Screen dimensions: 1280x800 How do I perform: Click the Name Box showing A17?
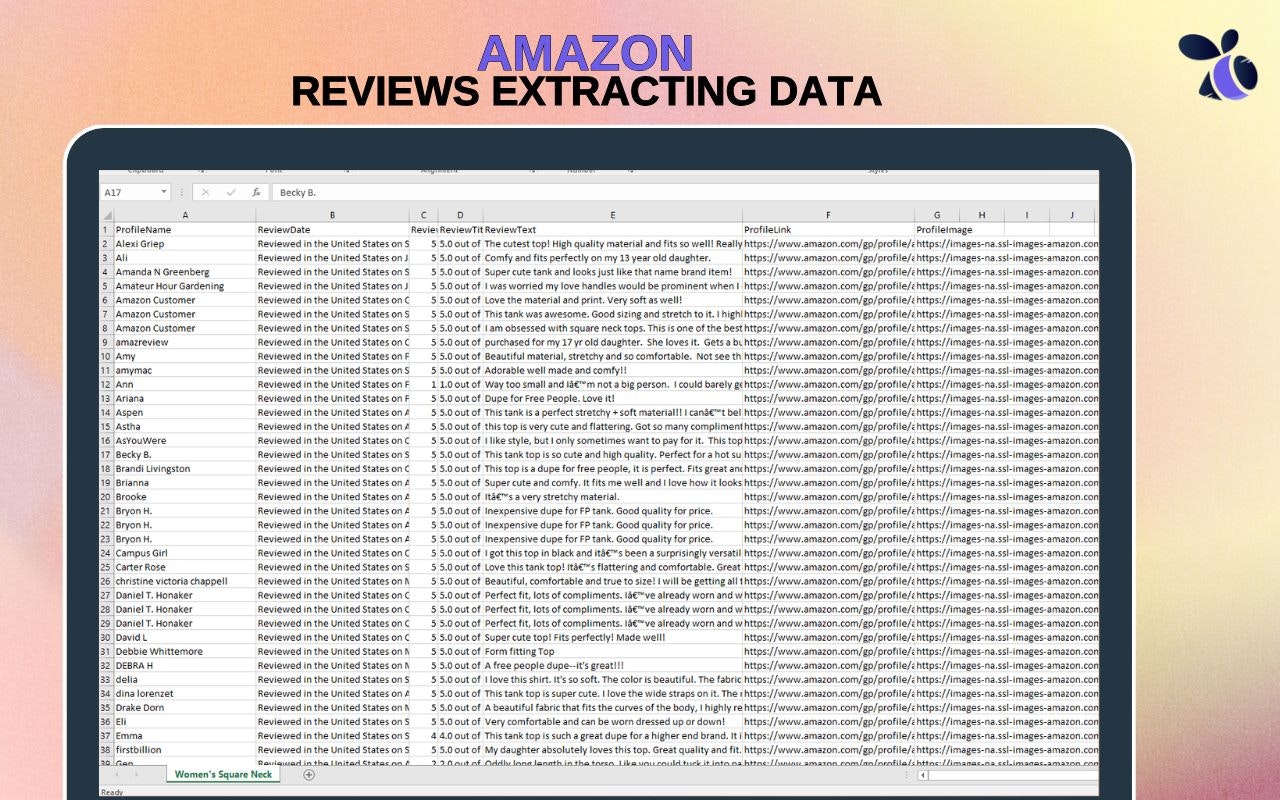pyautogui.click(x=136, y=192)
